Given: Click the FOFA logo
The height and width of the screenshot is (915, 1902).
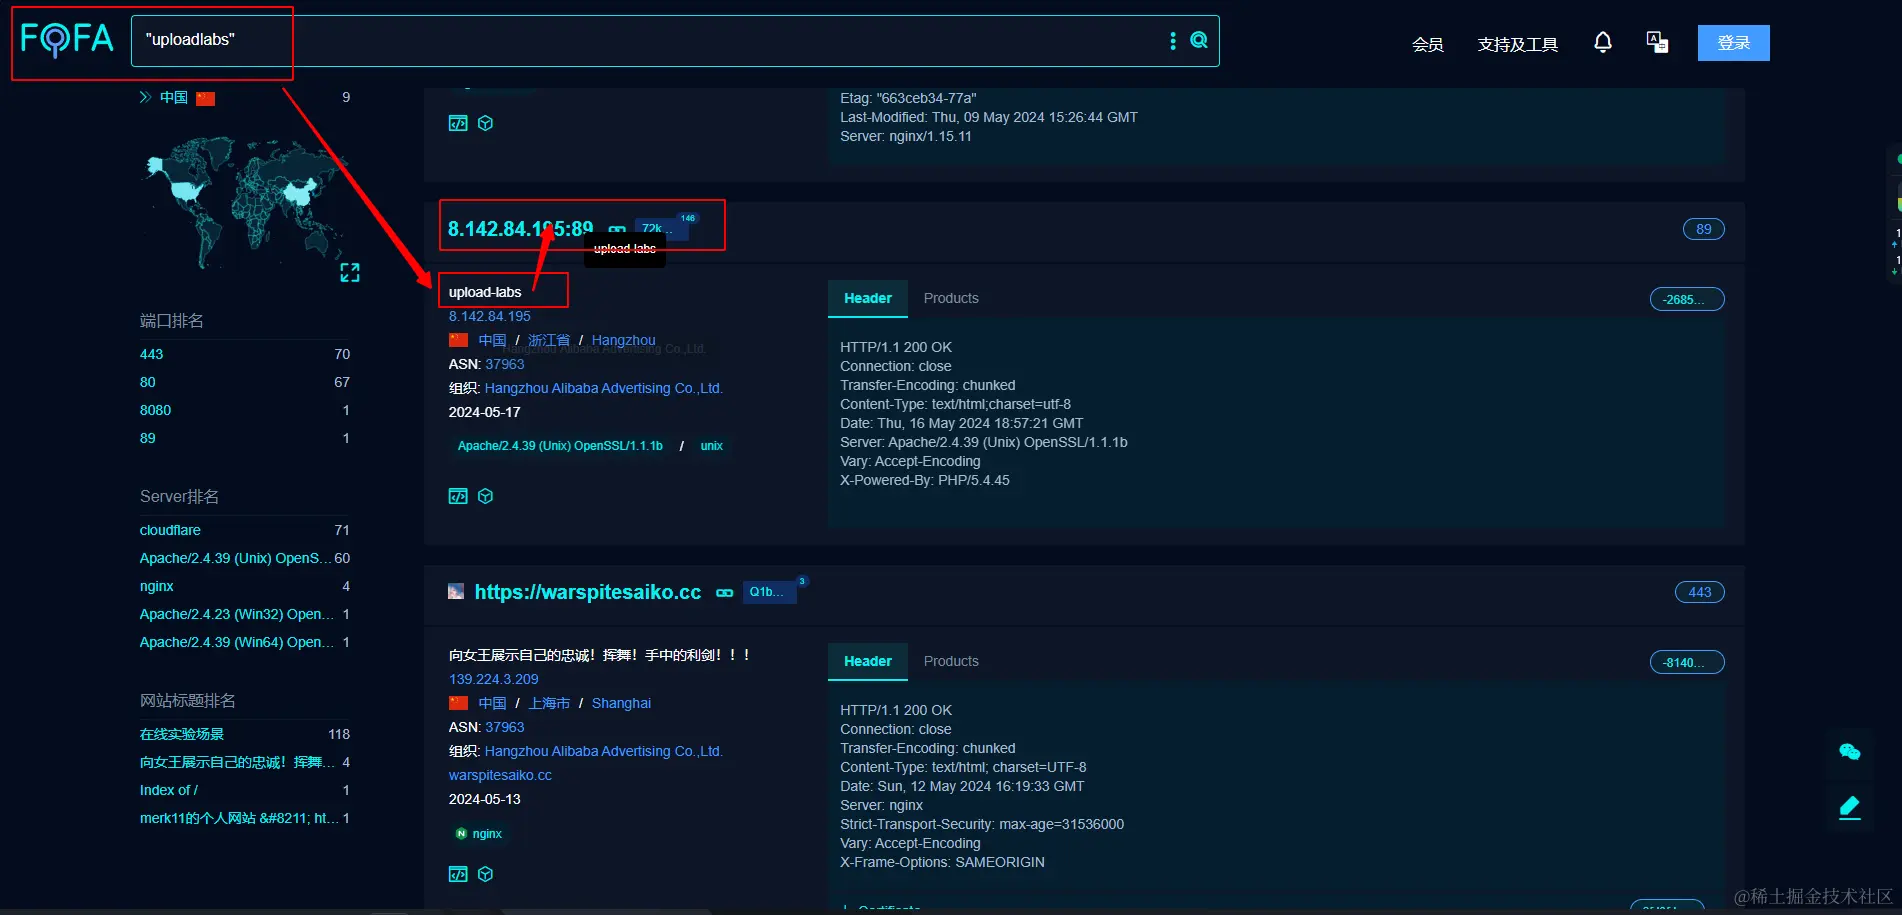Looking at the screenshot, I should click(67, 39).
